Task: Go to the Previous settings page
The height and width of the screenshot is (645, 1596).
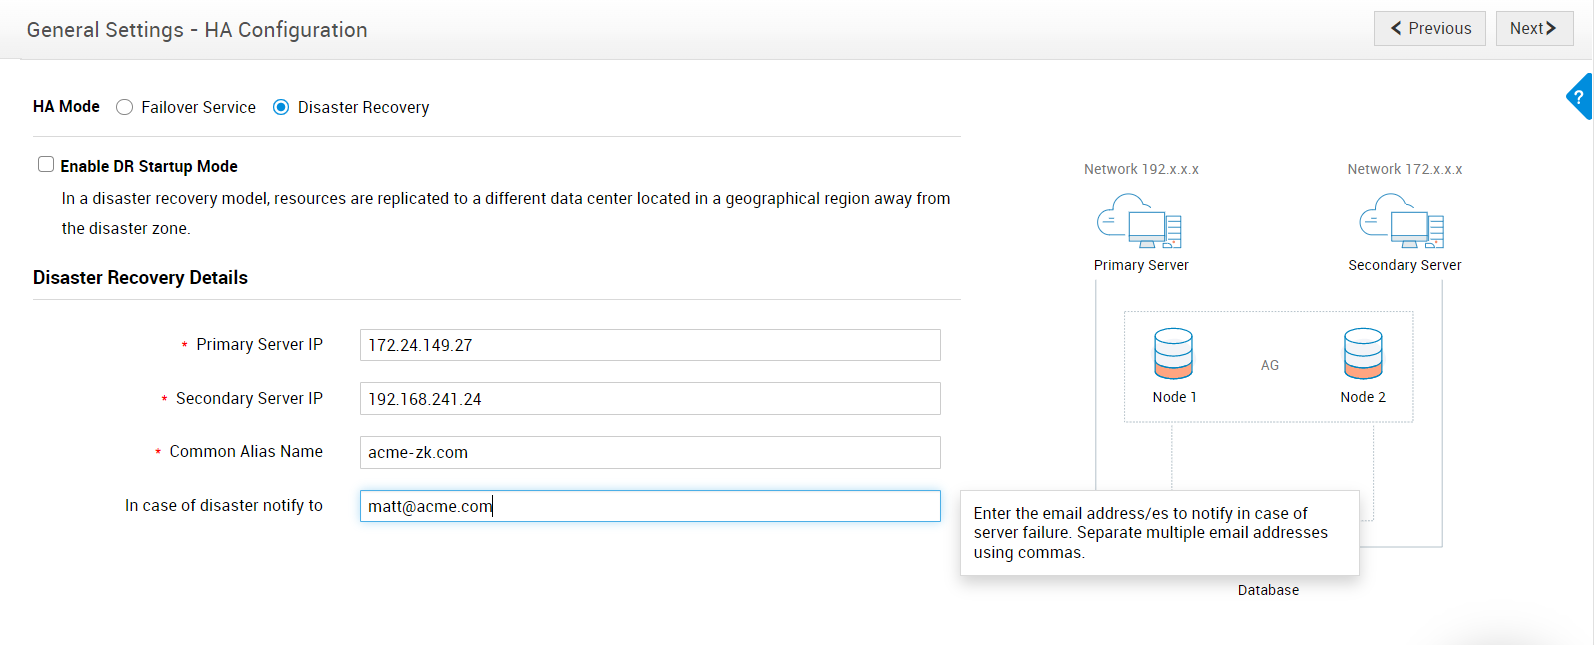Action: (1429, 28)
